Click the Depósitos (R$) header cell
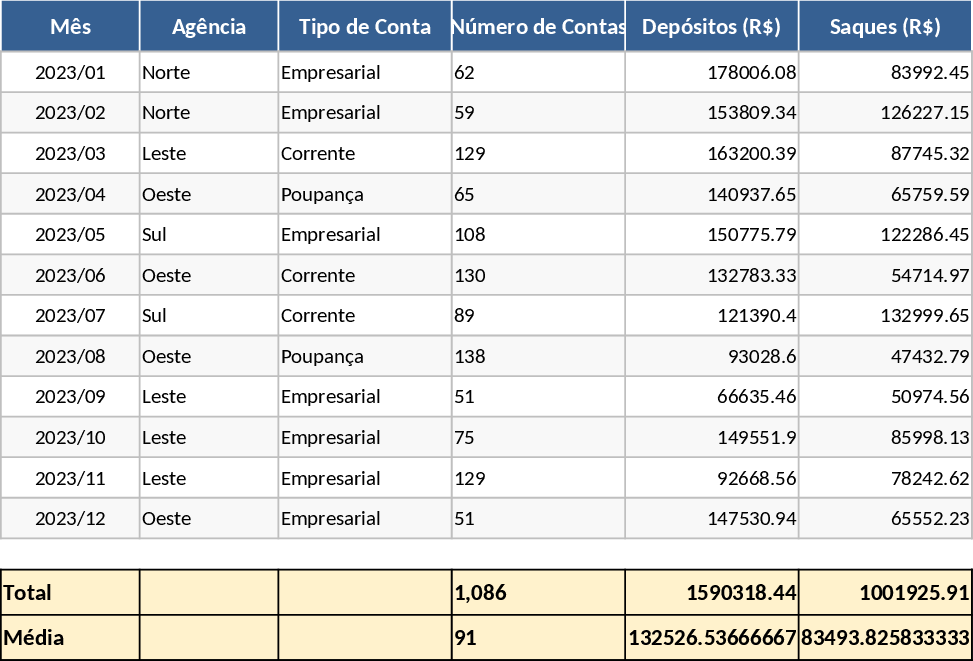 pyautogui.click(x=712, y=27)
